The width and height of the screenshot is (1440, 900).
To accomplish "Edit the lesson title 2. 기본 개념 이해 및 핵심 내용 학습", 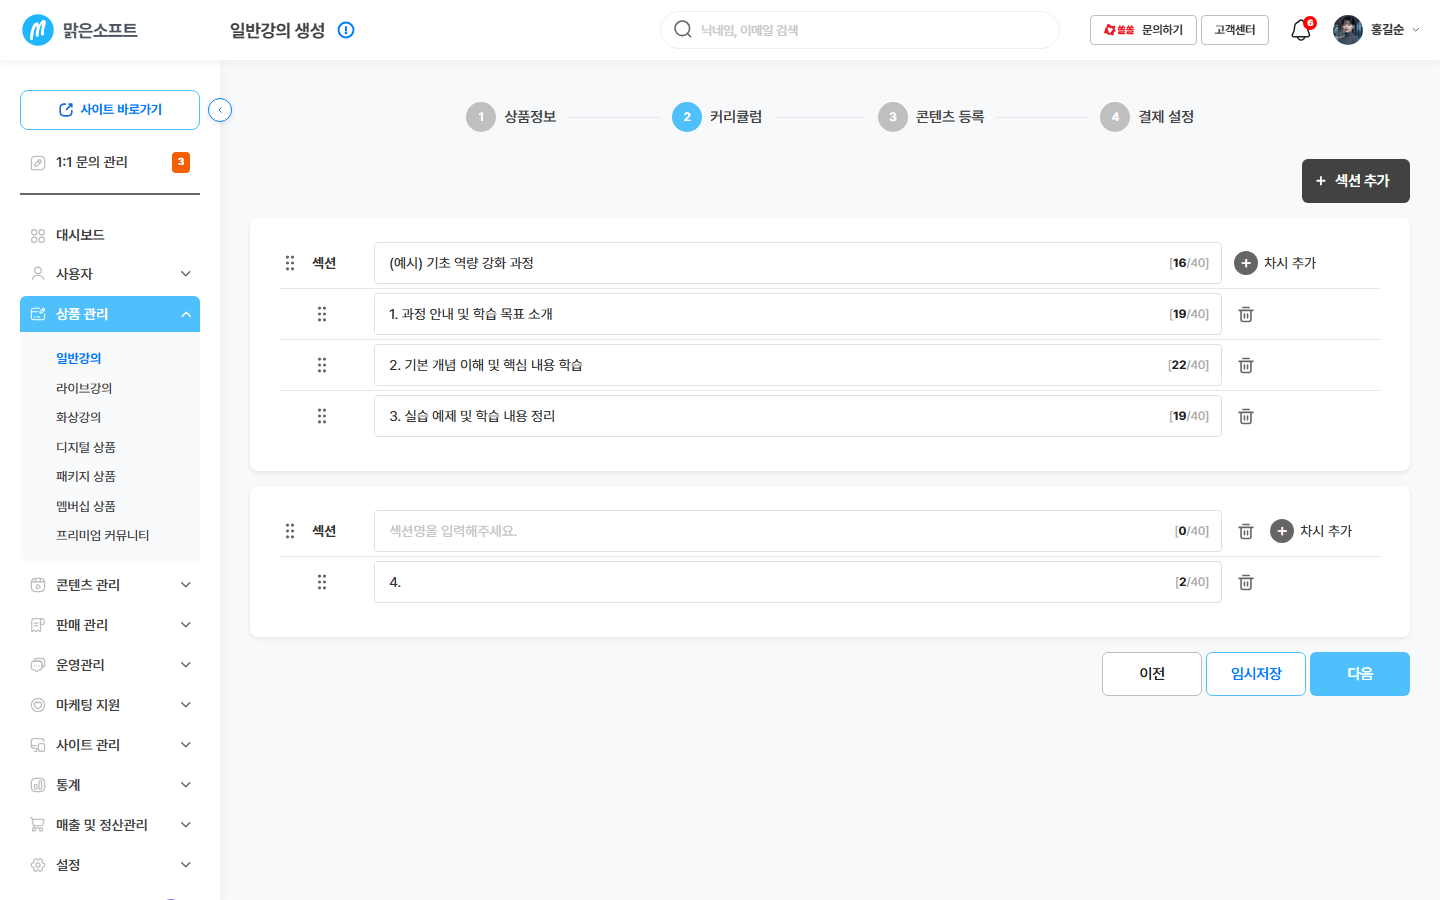I will (798, 365).
